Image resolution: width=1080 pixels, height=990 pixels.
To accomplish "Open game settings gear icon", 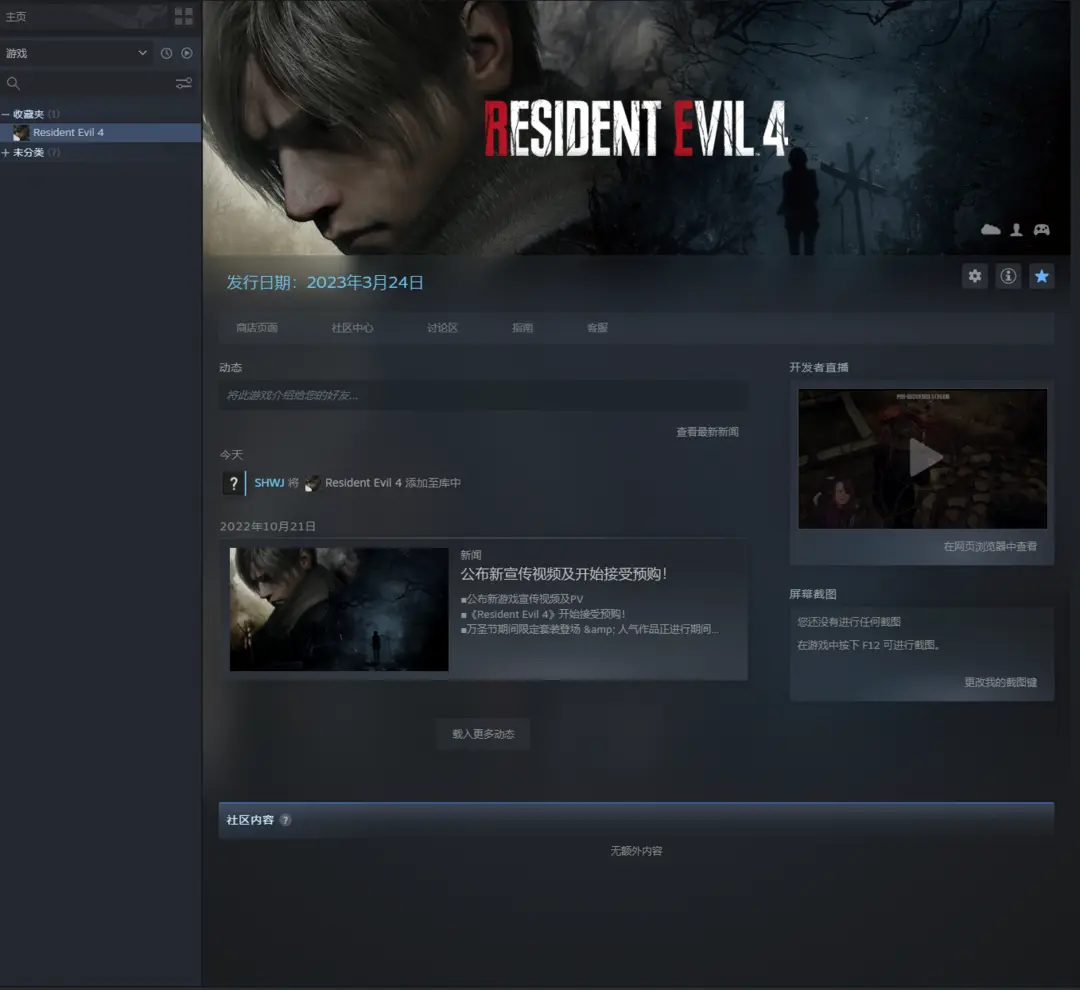I will [975, 276].
